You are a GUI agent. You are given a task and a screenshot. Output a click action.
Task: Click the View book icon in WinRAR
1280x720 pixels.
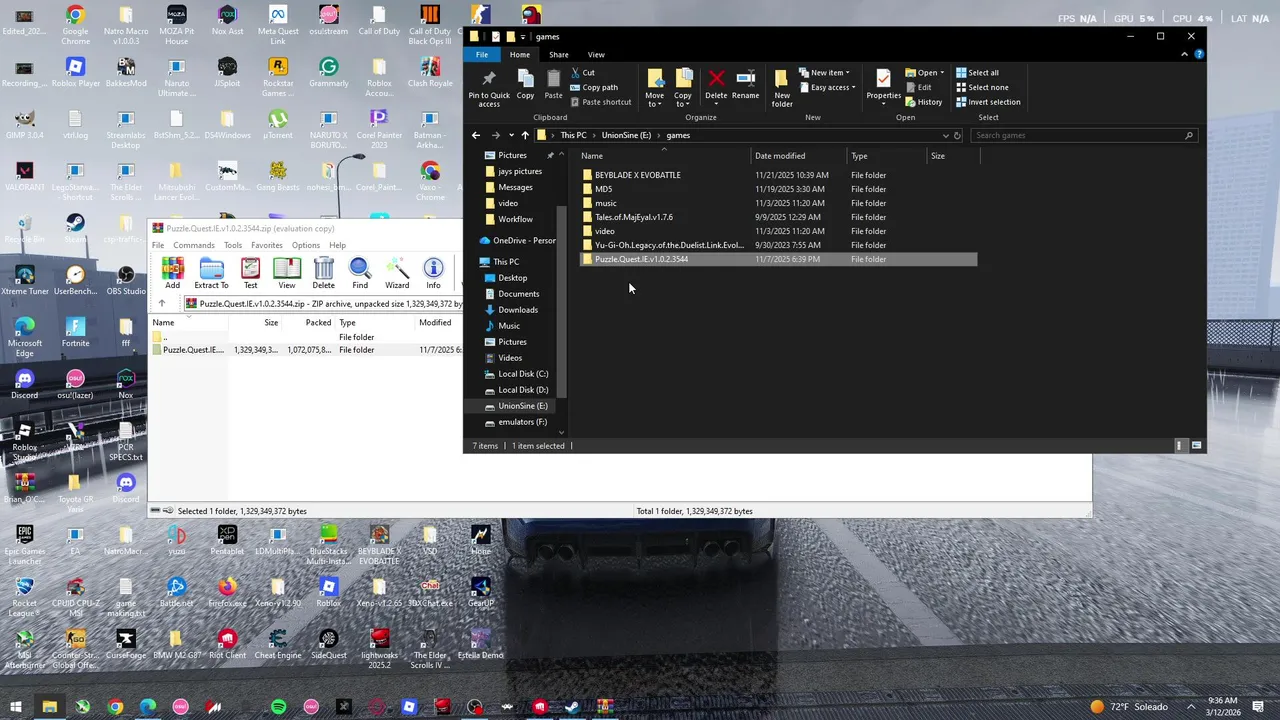pyautogui.click(x=287, y=273)
